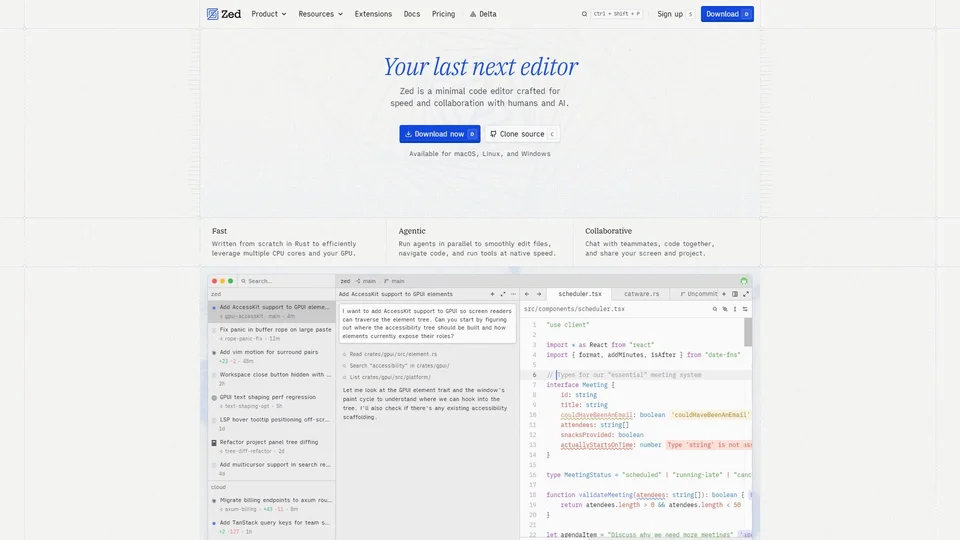Open the 'Workspace close button hidden' thread
This screenshot has height=540, width=960.
pyautogui.click(x=272, y=379)
